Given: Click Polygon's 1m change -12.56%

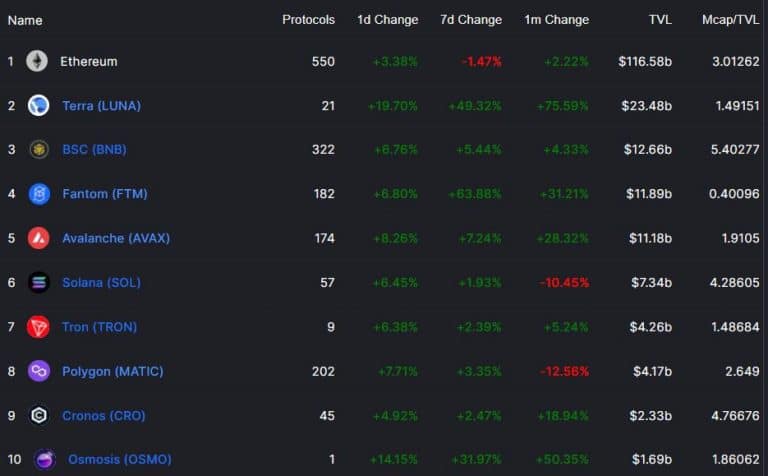Looking at the screenshot, I should (x=564, y=371).
